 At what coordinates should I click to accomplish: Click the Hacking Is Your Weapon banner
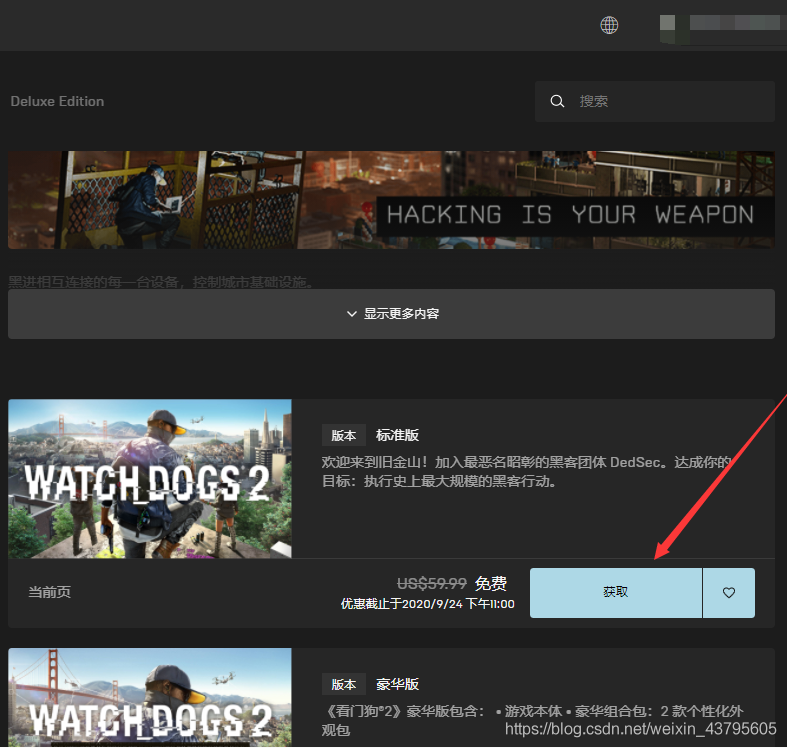coord(391,200)
